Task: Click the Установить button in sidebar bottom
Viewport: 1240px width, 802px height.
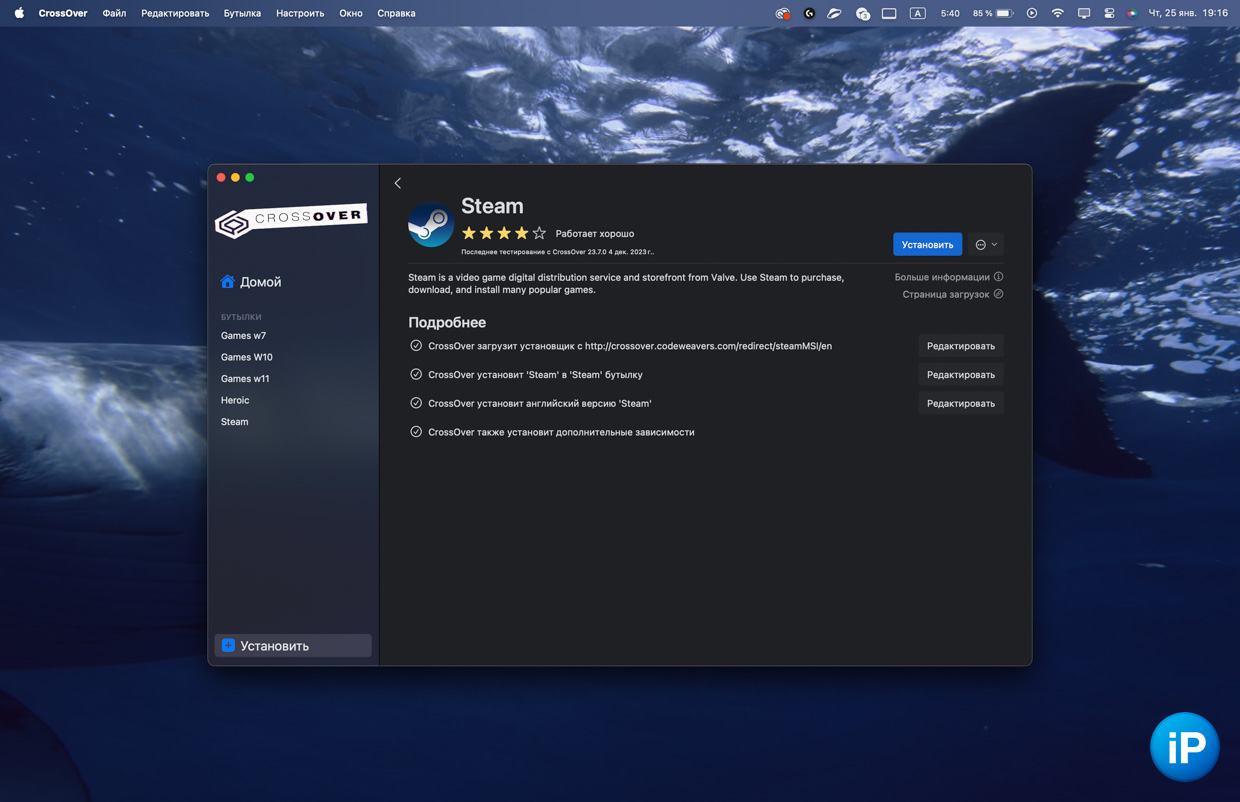Action: pos(293,646)
